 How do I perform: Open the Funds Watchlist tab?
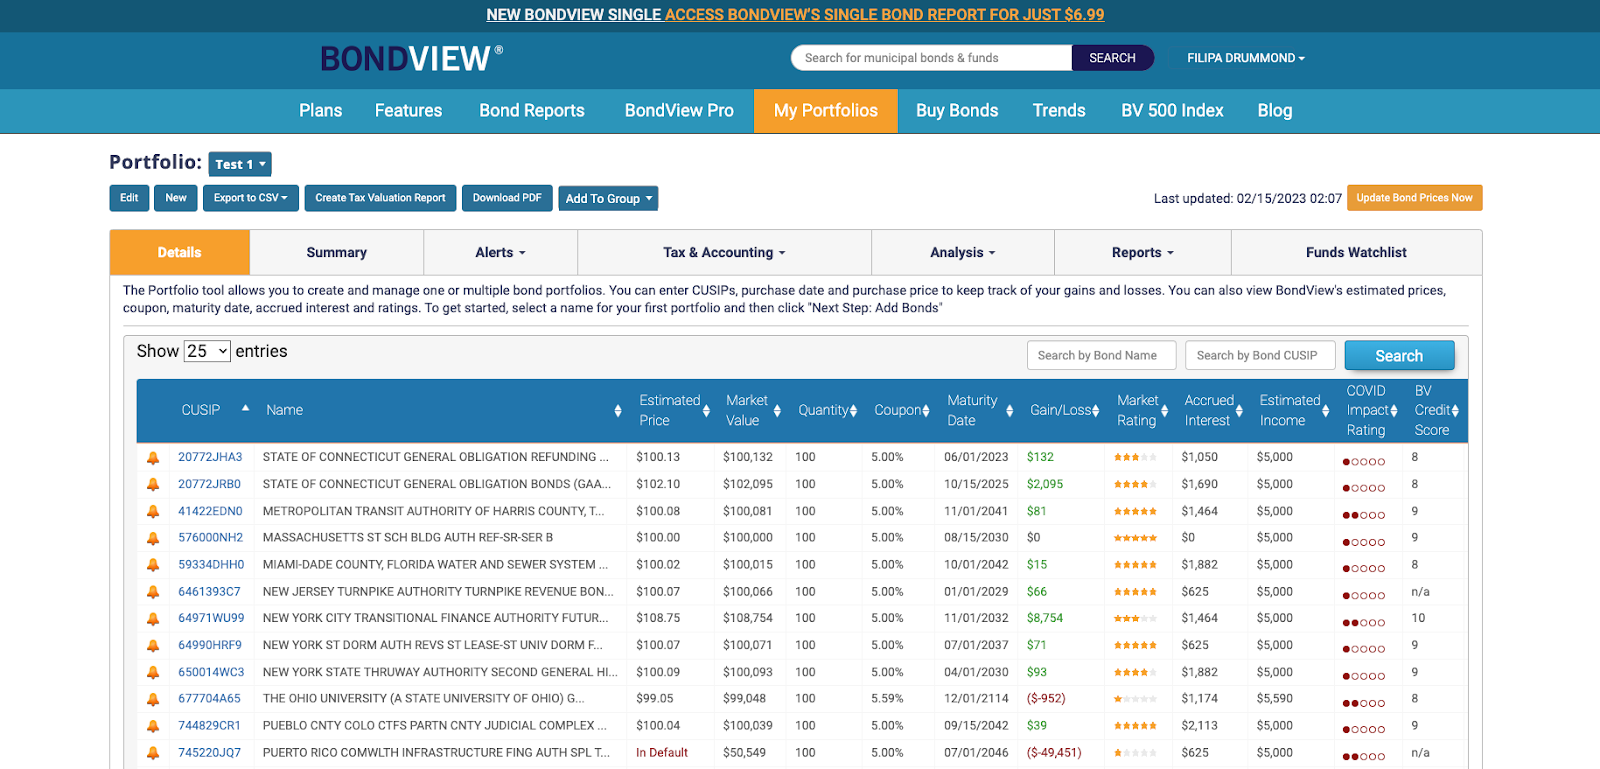pyautogui.click(x=1356, y=253)
